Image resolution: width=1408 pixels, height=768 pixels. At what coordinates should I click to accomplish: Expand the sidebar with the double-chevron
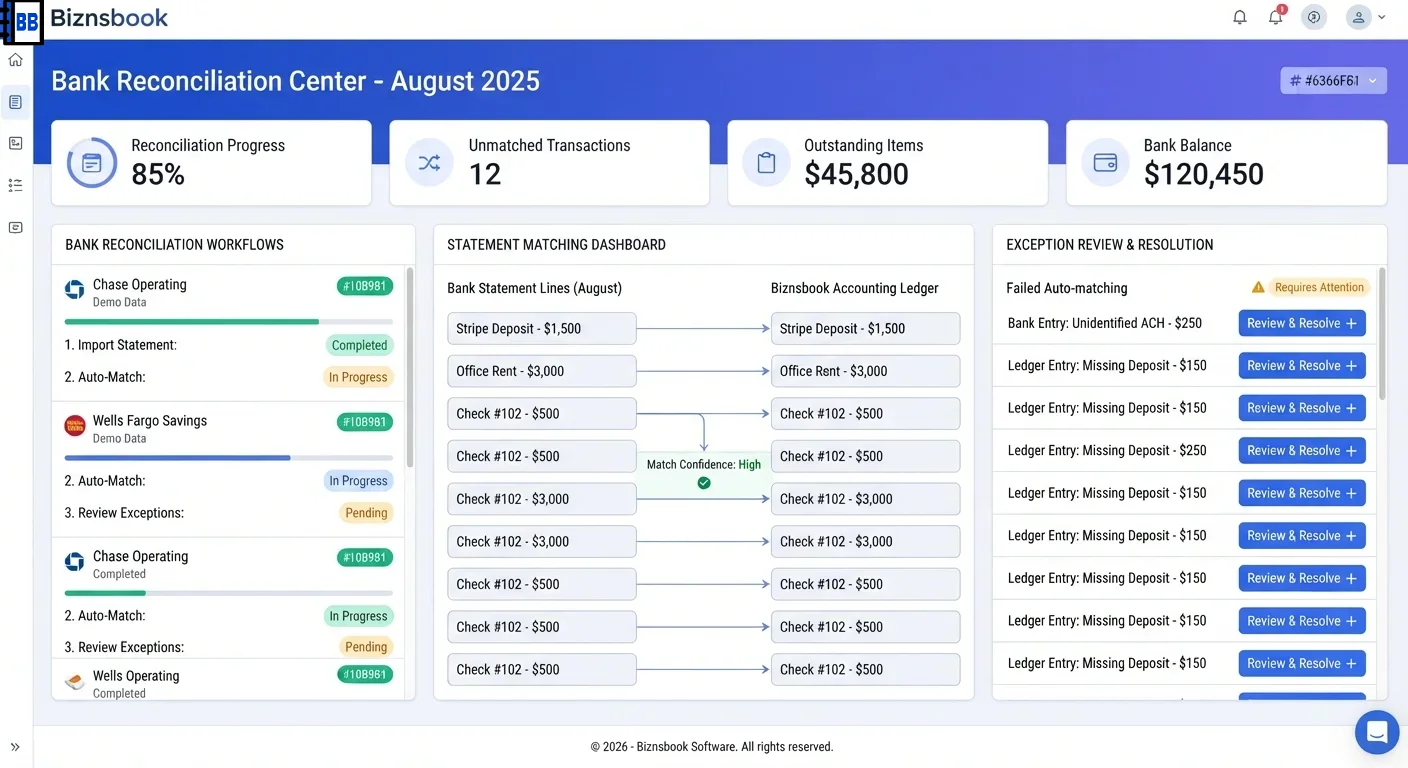(x=16, y=747)
